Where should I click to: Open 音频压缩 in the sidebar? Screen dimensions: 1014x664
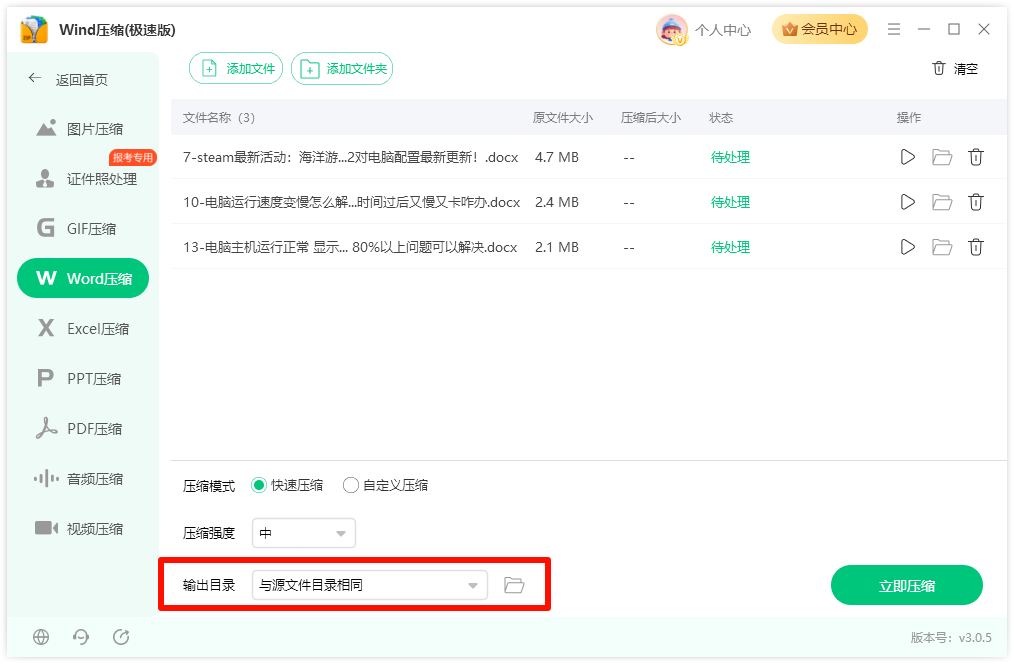point(83,478)
